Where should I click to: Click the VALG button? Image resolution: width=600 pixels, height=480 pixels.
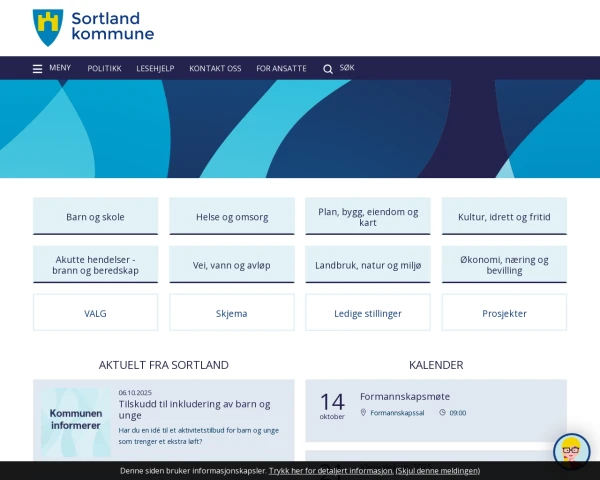[95, 312]
